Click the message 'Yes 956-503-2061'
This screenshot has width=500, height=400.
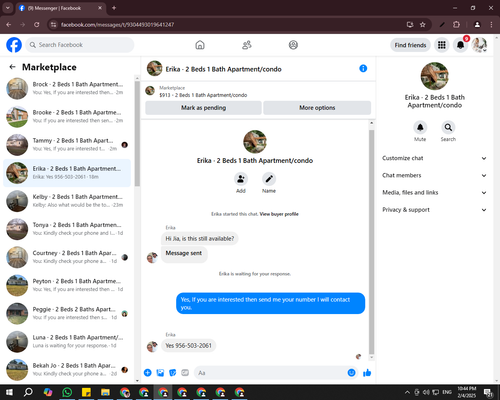(x=188, y=346)
